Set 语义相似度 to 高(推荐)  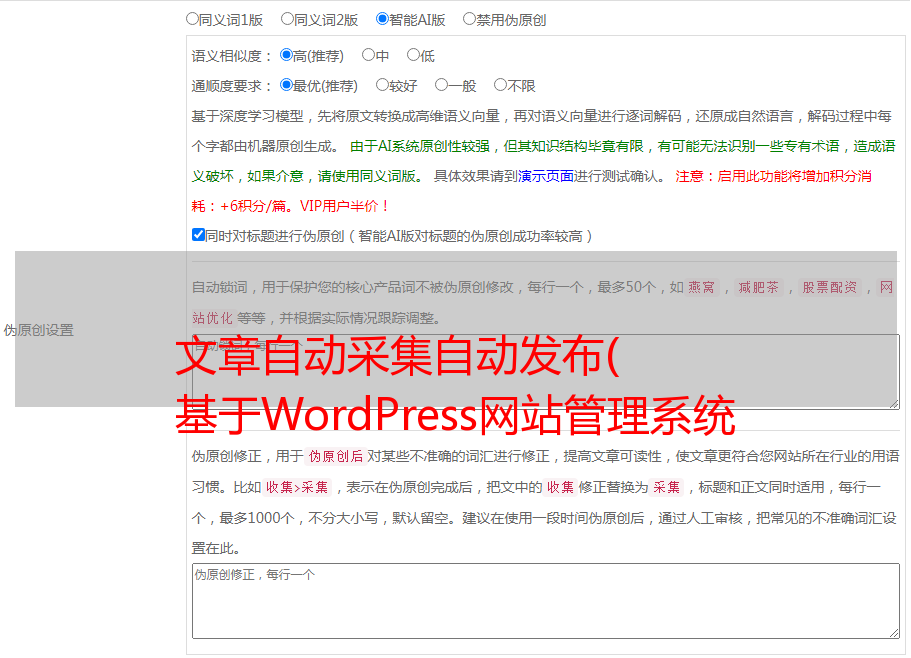tap(286, 55)
